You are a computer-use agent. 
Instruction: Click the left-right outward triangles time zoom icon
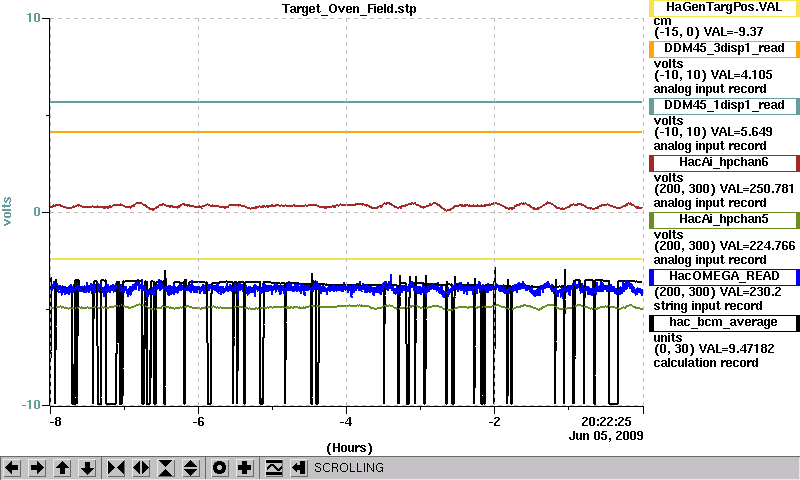tap(141, 468)
